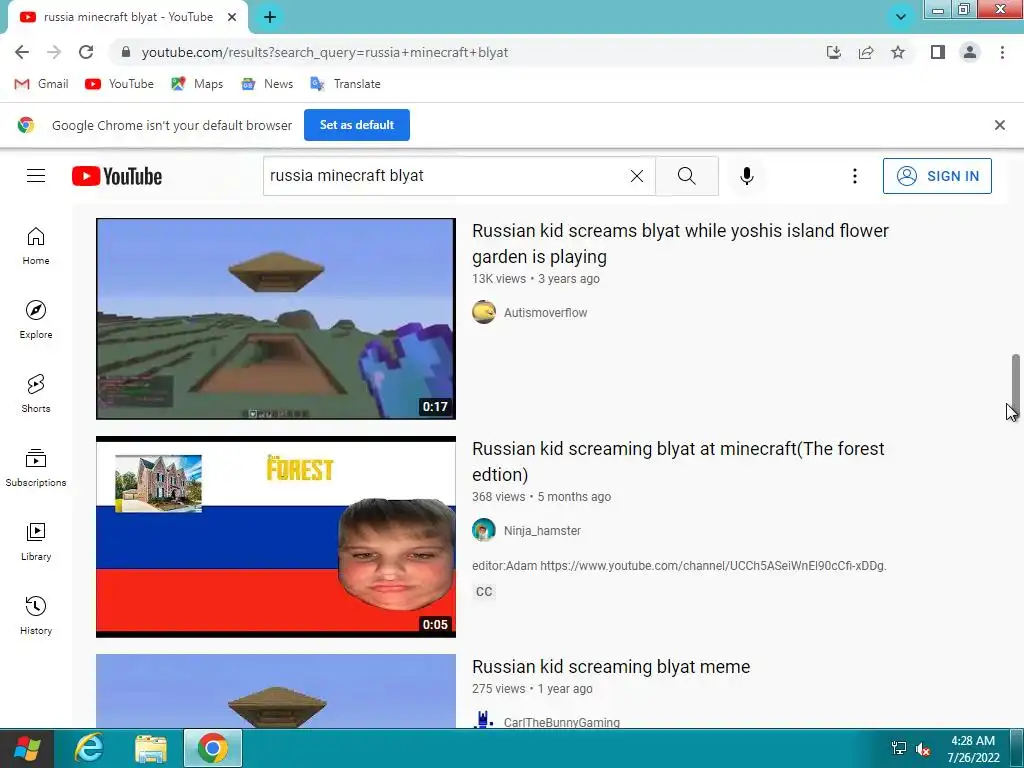This screenshot has width=1024, height=768.
Task: Click the browser address bar URL
Action: (325, 52)
